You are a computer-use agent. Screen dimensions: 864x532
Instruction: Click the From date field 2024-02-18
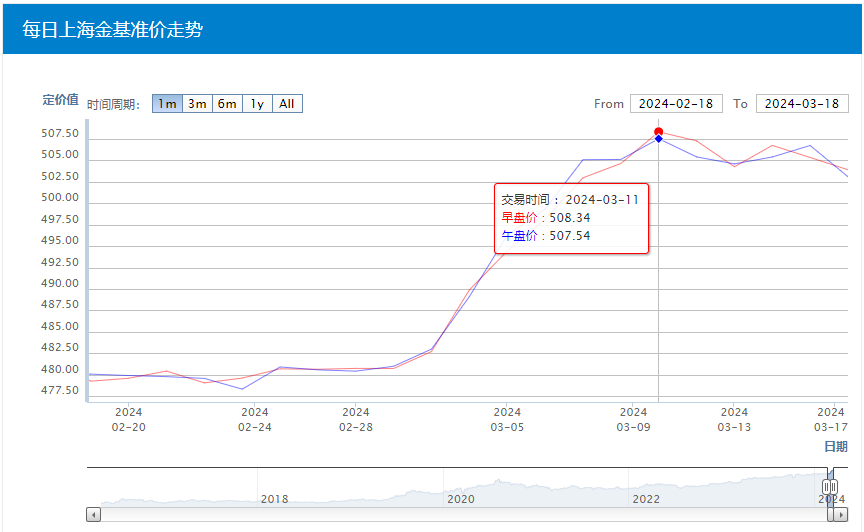[676, 104]
